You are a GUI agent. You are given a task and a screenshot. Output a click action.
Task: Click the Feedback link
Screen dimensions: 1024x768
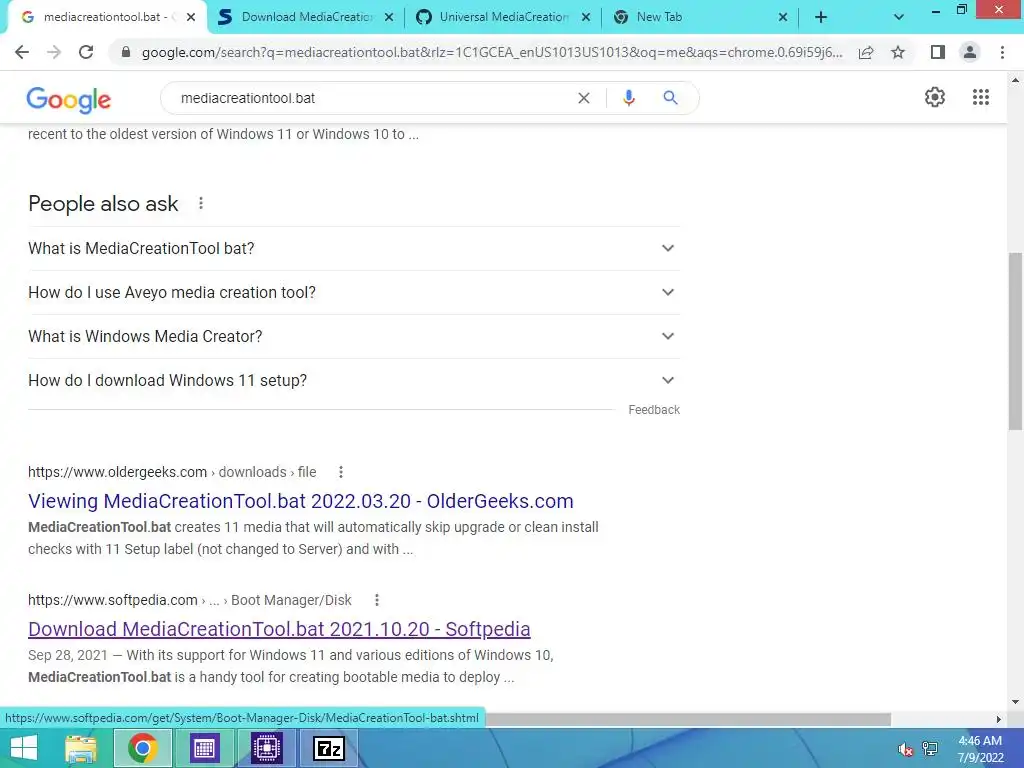tap(654, 410)
